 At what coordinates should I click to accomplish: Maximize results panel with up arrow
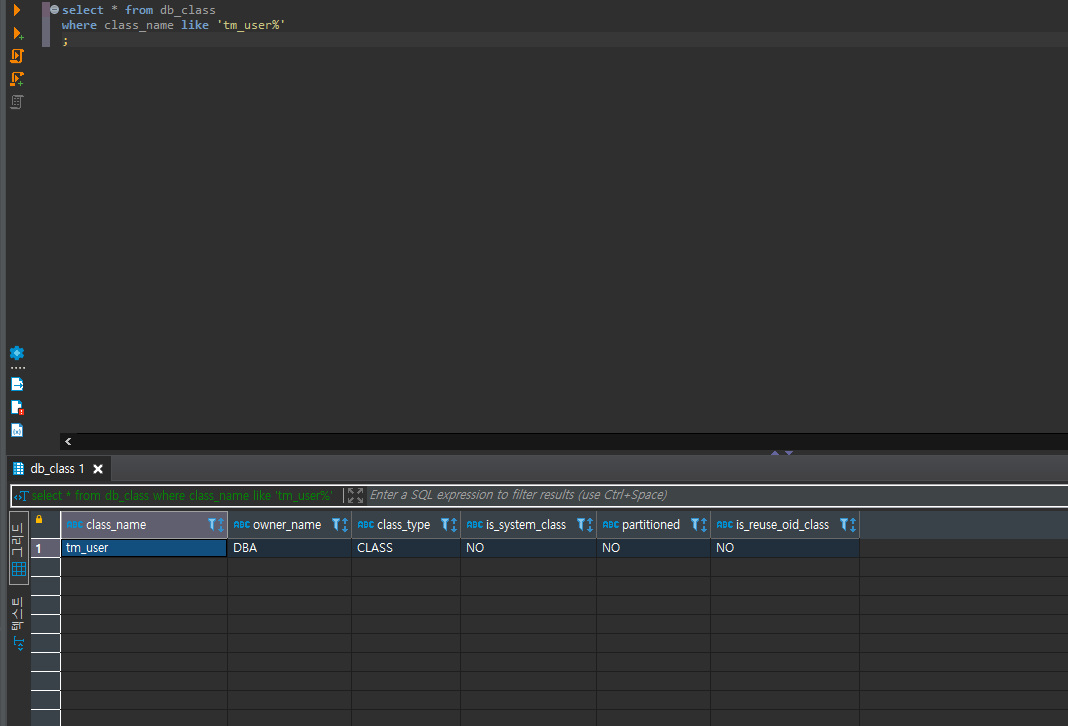[x=774, y=453]
